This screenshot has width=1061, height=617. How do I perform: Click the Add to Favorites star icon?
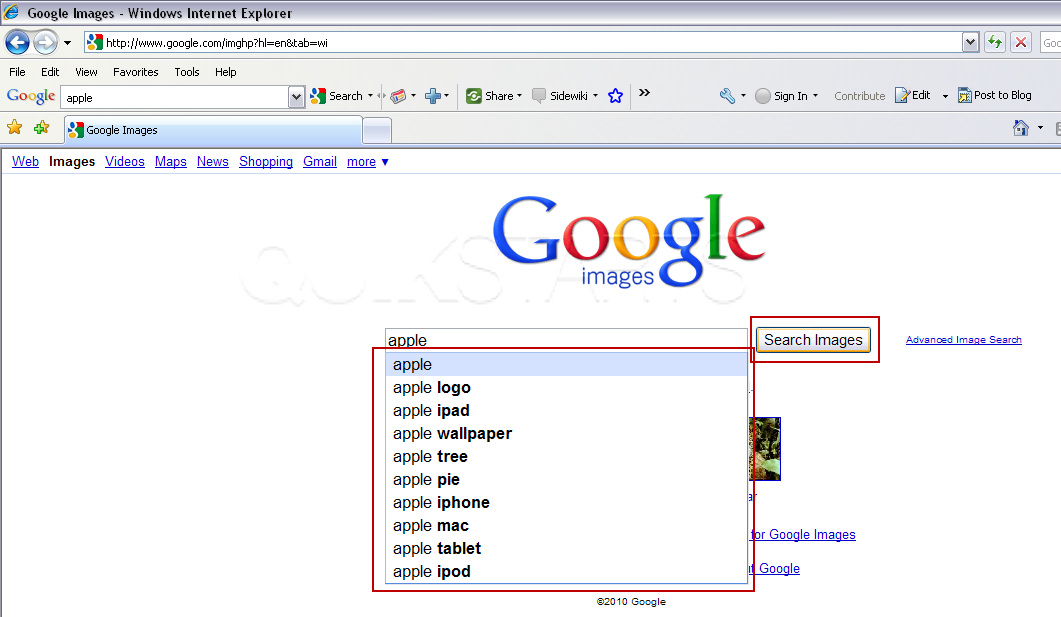coord(41,127)
